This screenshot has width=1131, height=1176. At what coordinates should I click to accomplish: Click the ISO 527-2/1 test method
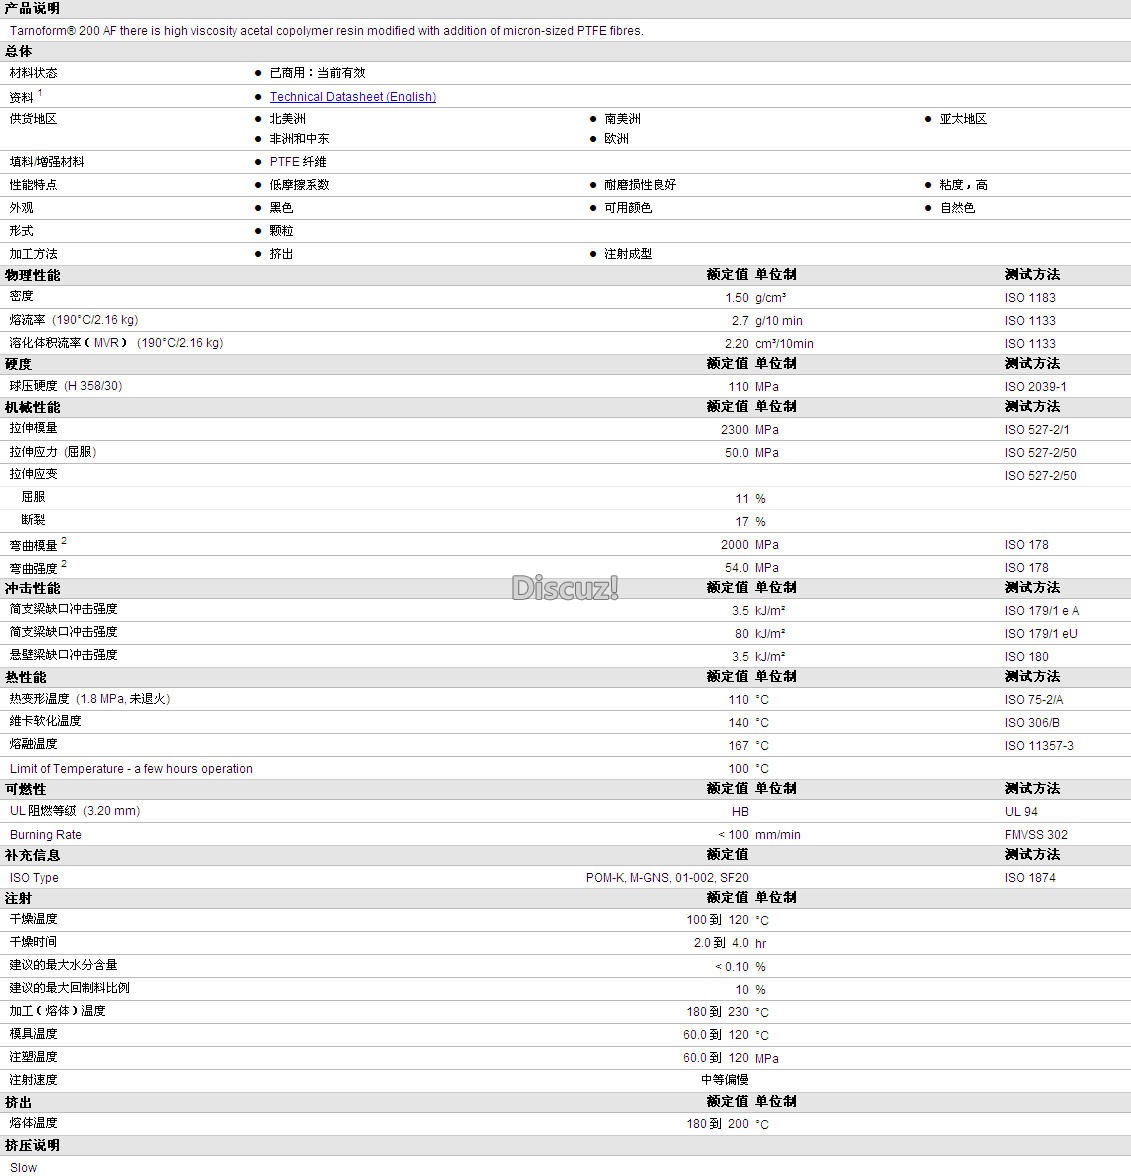pos(1036,430)
